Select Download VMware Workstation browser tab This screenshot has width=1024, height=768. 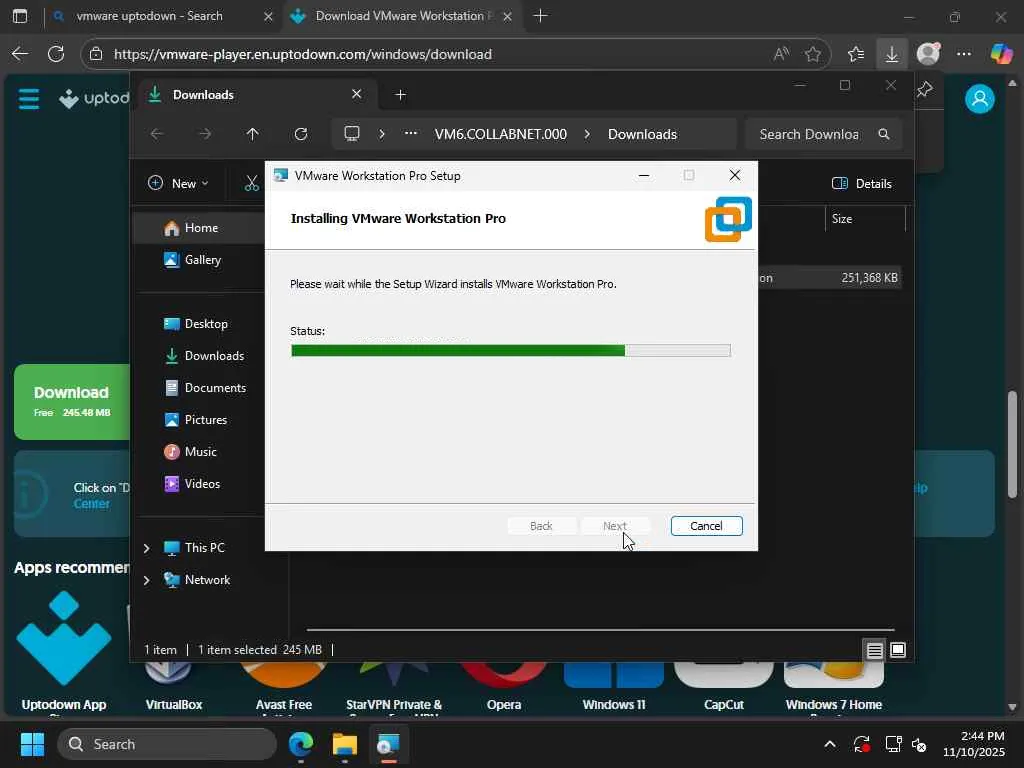coord(403,16)
